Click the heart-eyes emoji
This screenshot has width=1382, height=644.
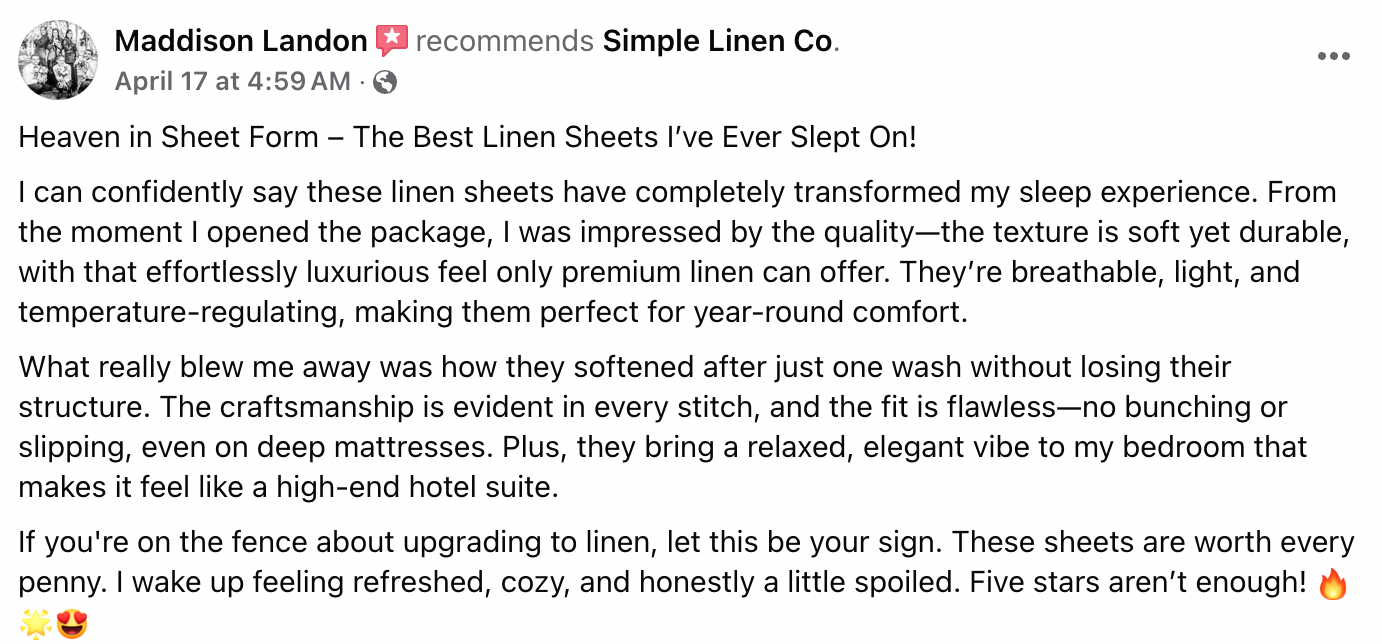point(71,623)
